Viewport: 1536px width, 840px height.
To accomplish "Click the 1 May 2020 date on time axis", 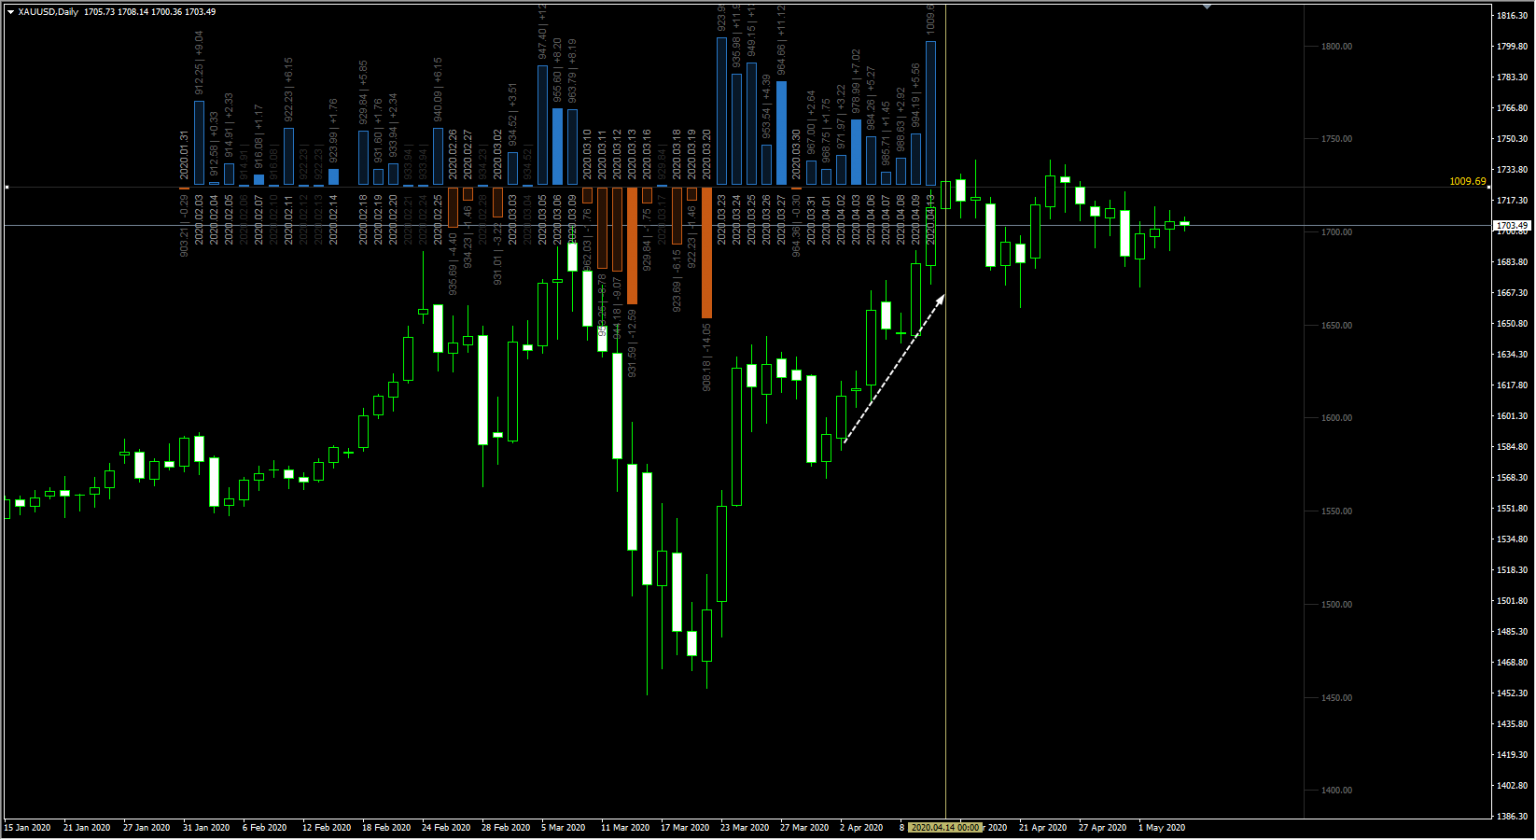I will click(1162, 828).
